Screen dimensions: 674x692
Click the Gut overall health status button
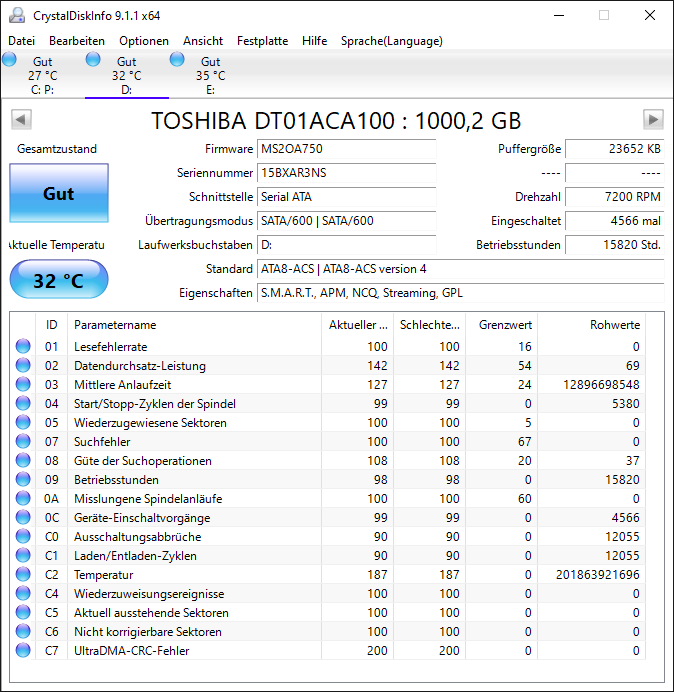(59, 193)
